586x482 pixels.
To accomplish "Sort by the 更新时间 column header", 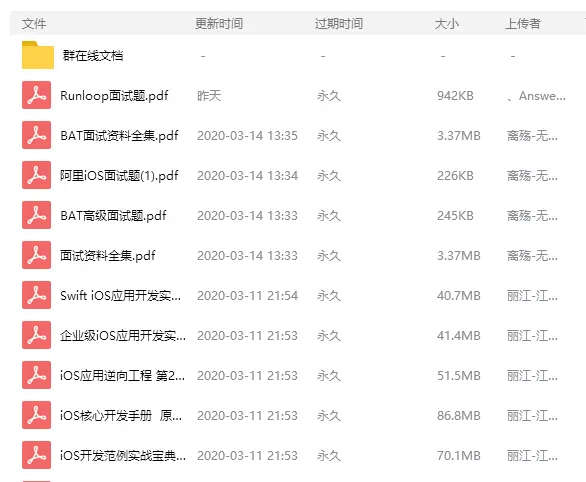I will tap(219, 24).
